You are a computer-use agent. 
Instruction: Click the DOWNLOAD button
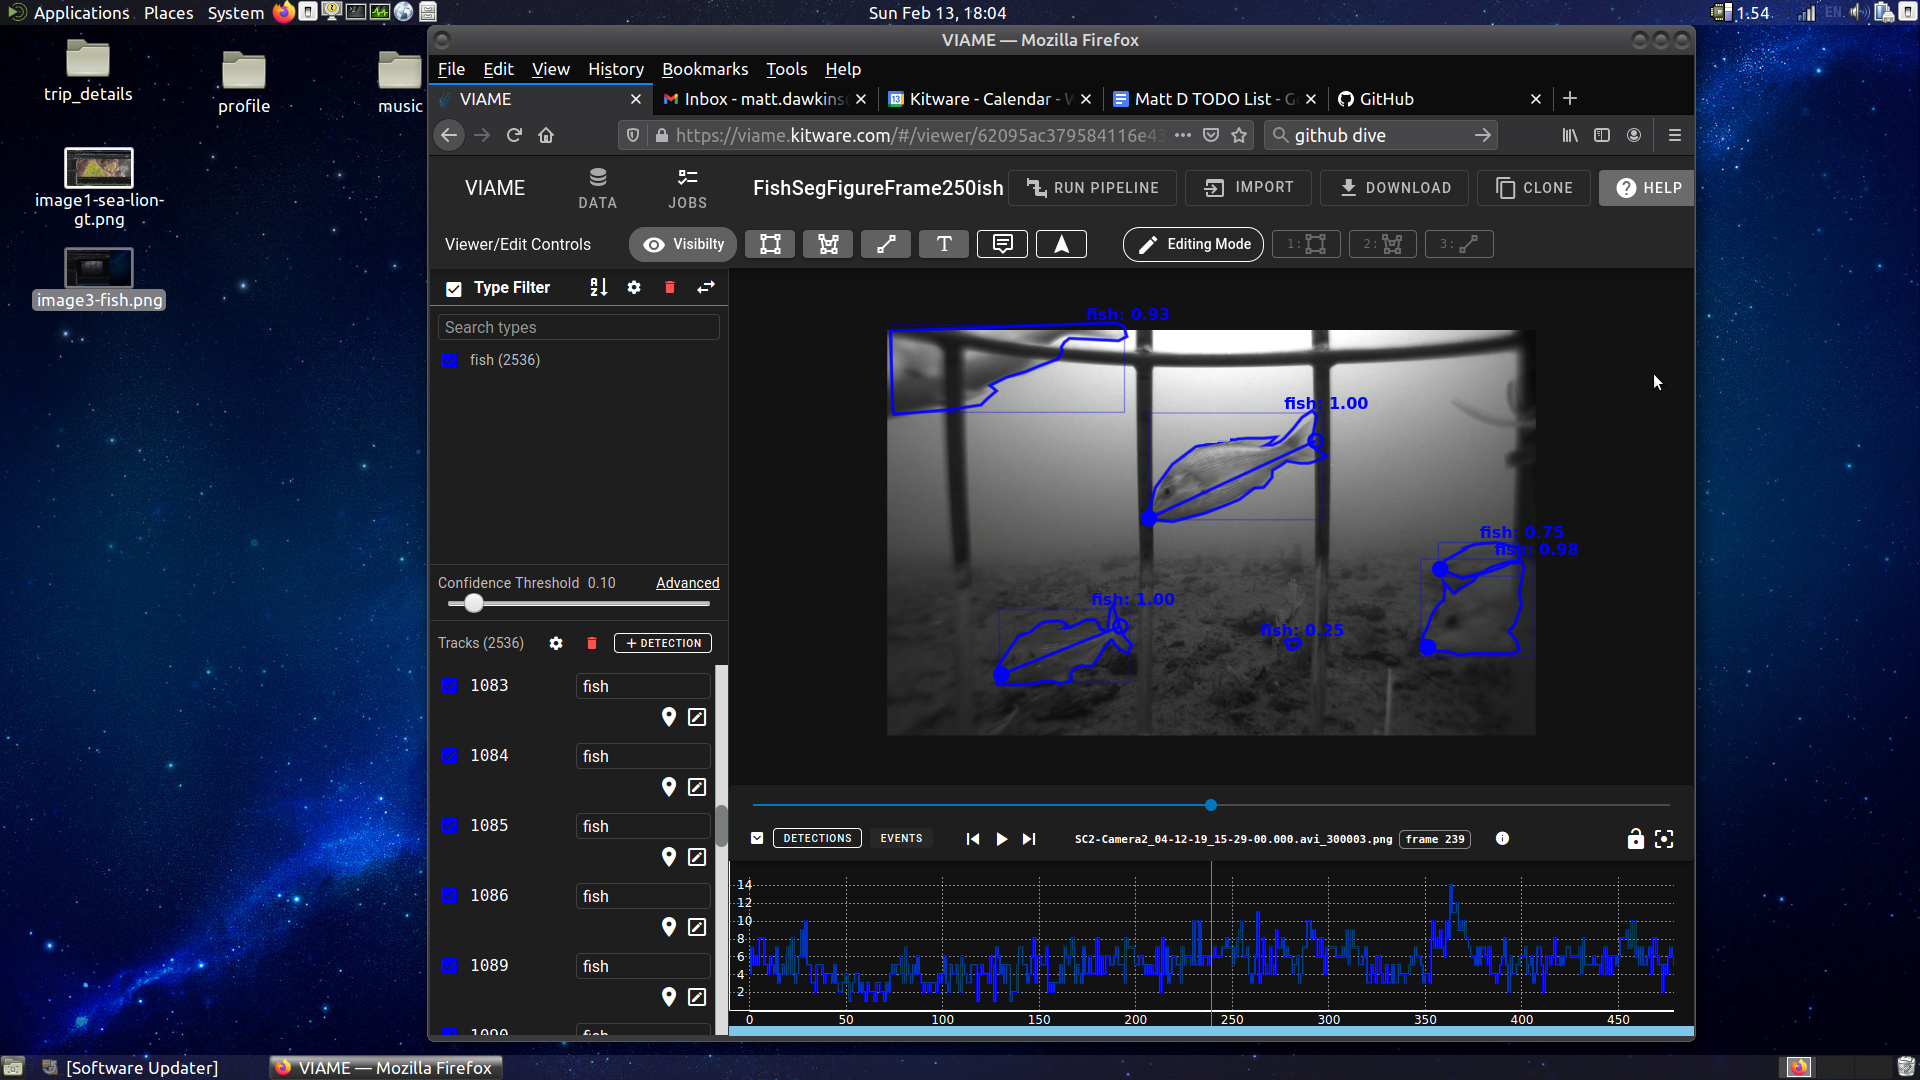tap(1395, 188)
